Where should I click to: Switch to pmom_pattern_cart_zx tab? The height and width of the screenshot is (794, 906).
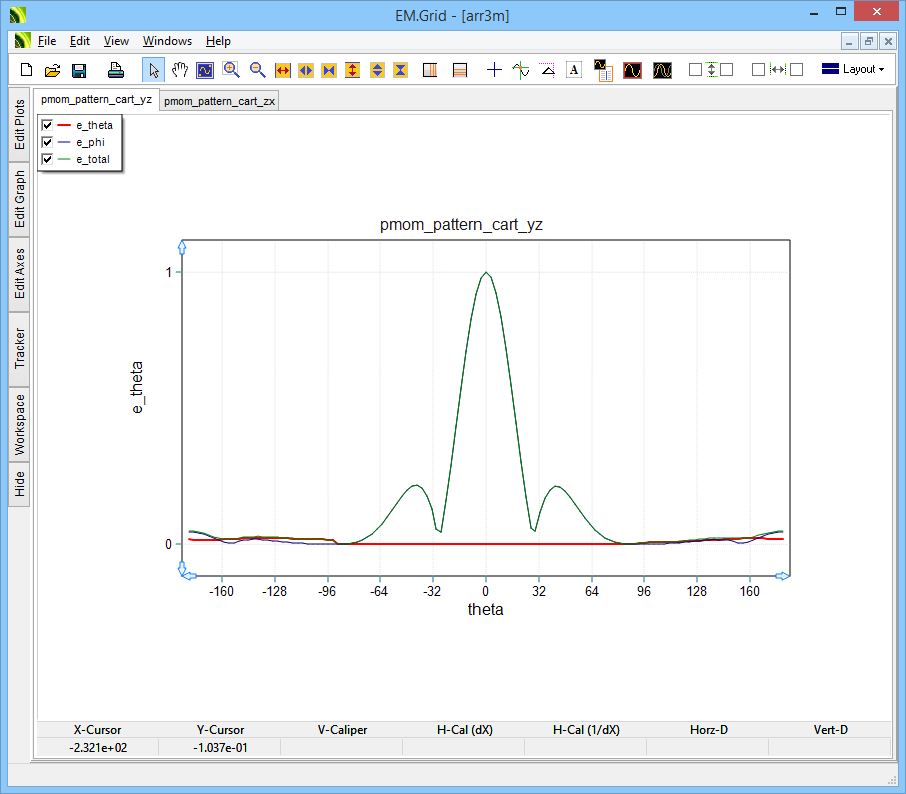pos(220,101)
